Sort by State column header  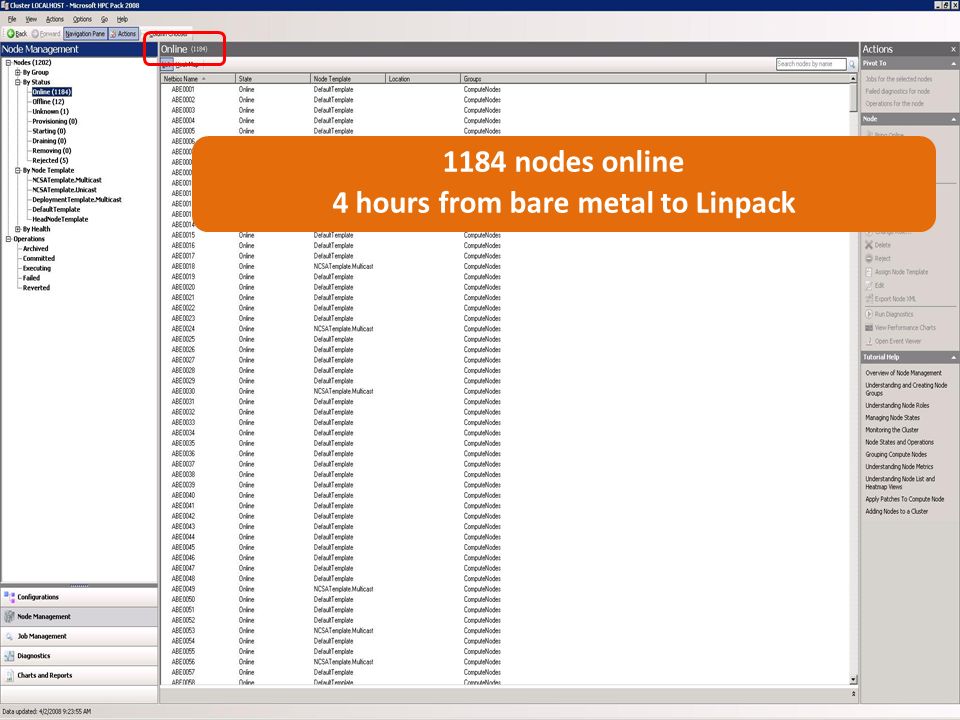pos(273,79)
